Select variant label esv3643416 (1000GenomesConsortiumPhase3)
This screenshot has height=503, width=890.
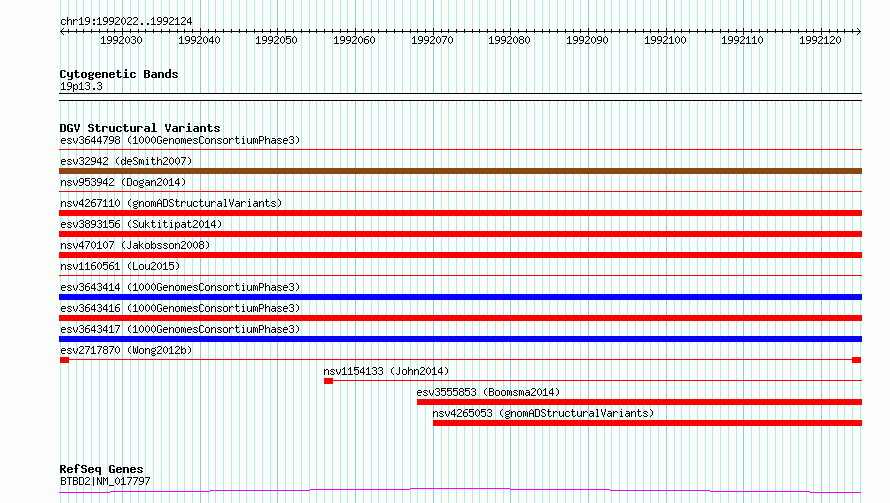click(180, 308)
